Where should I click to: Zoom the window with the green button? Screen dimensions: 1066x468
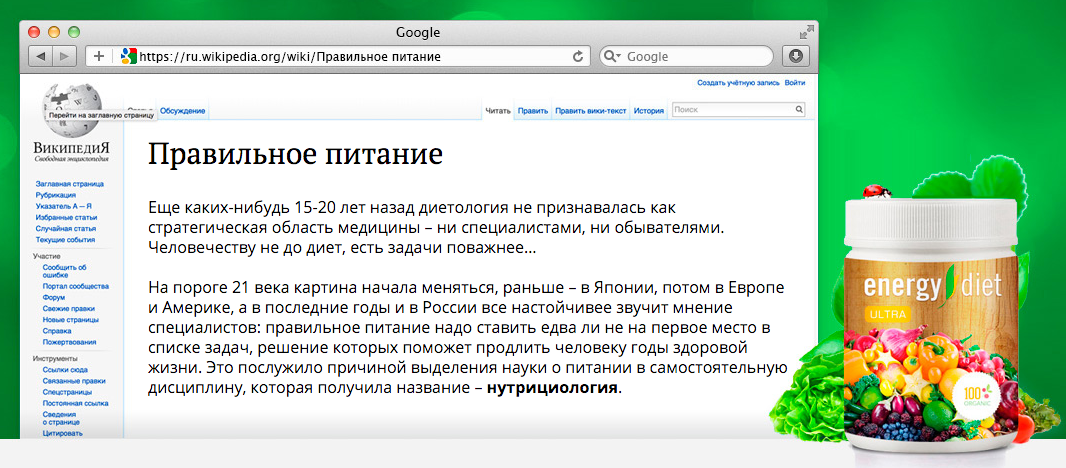(73, 31)
